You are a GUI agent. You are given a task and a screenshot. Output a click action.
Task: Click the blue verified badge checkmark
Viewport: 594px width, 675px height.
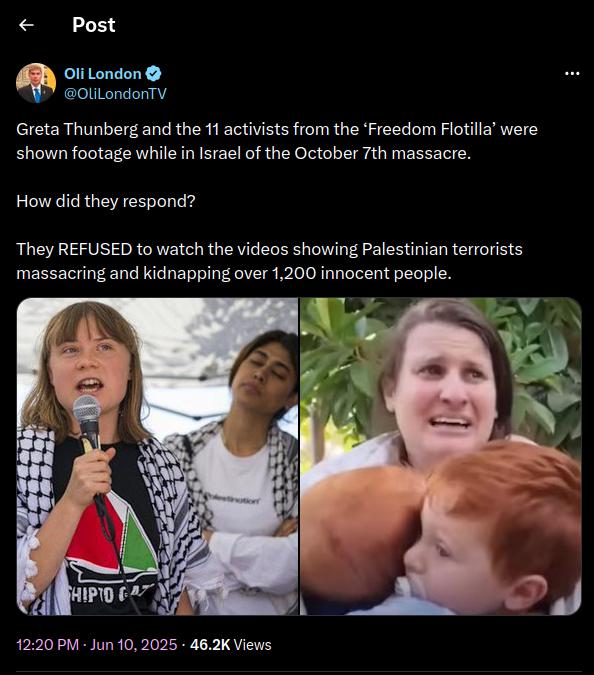(153, 74)
